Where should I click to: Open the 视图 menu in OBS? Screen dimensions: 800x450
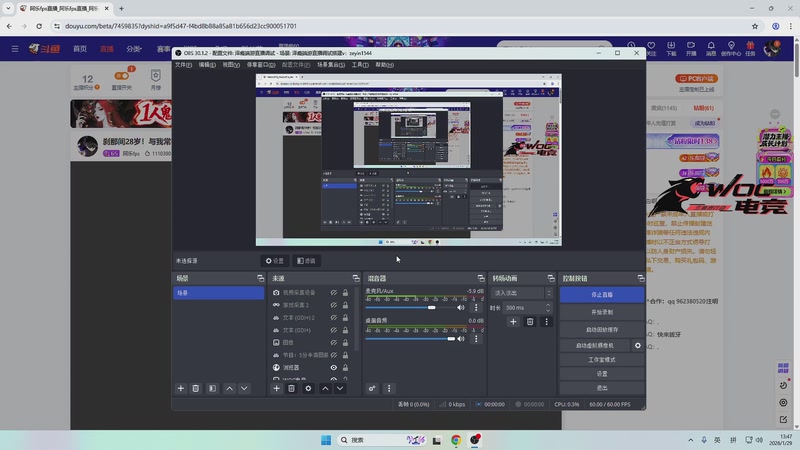tap(231, 65)
